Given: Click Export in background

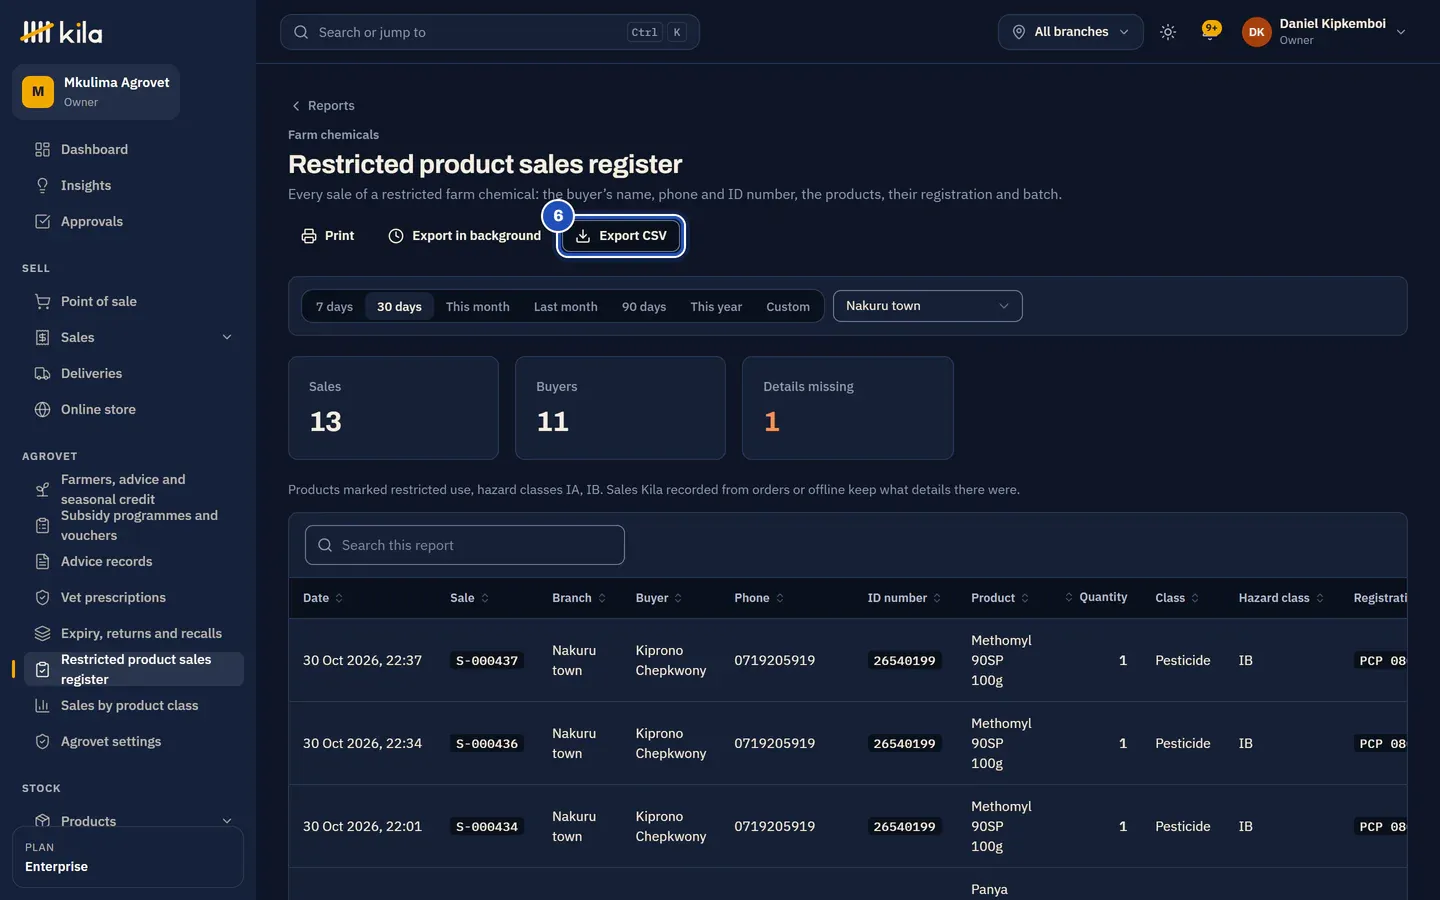Looking at the screenshot, I should pyautogui.click(x=464, y=236).
